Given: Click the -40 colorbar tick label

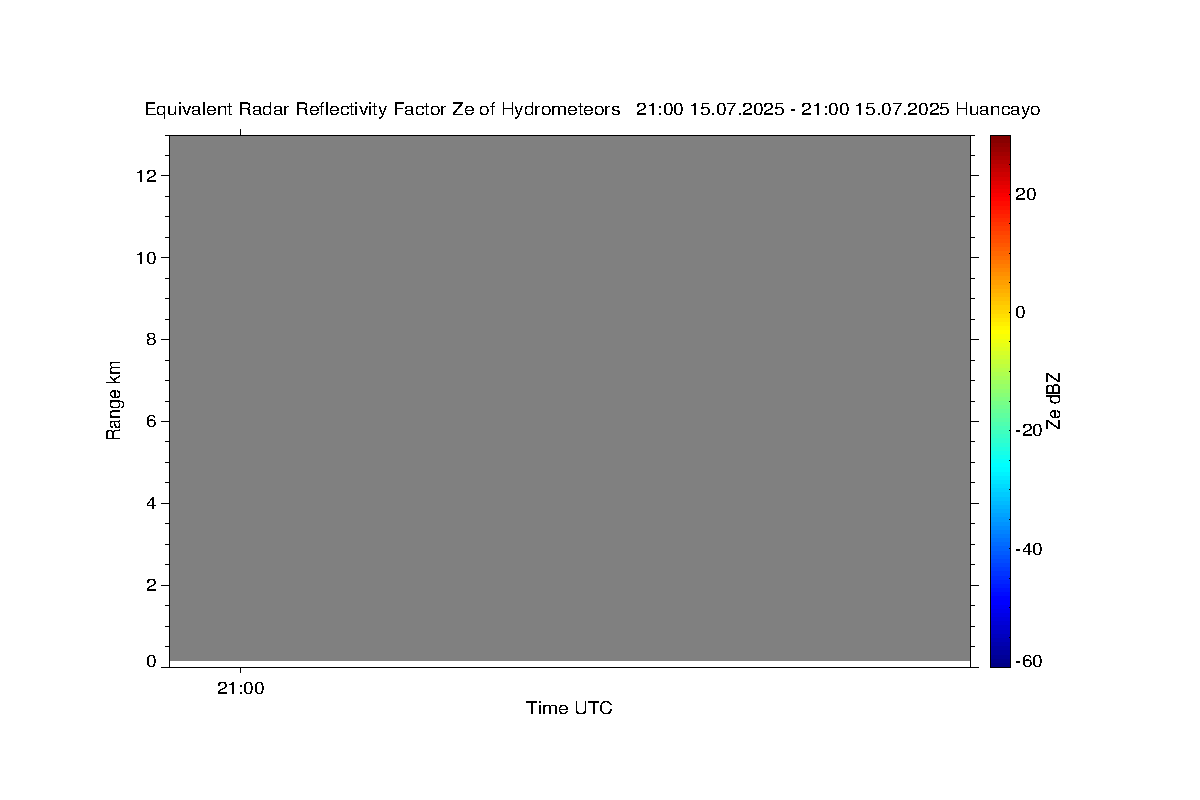Looking at the screenshot, I should click(1028, 549).
